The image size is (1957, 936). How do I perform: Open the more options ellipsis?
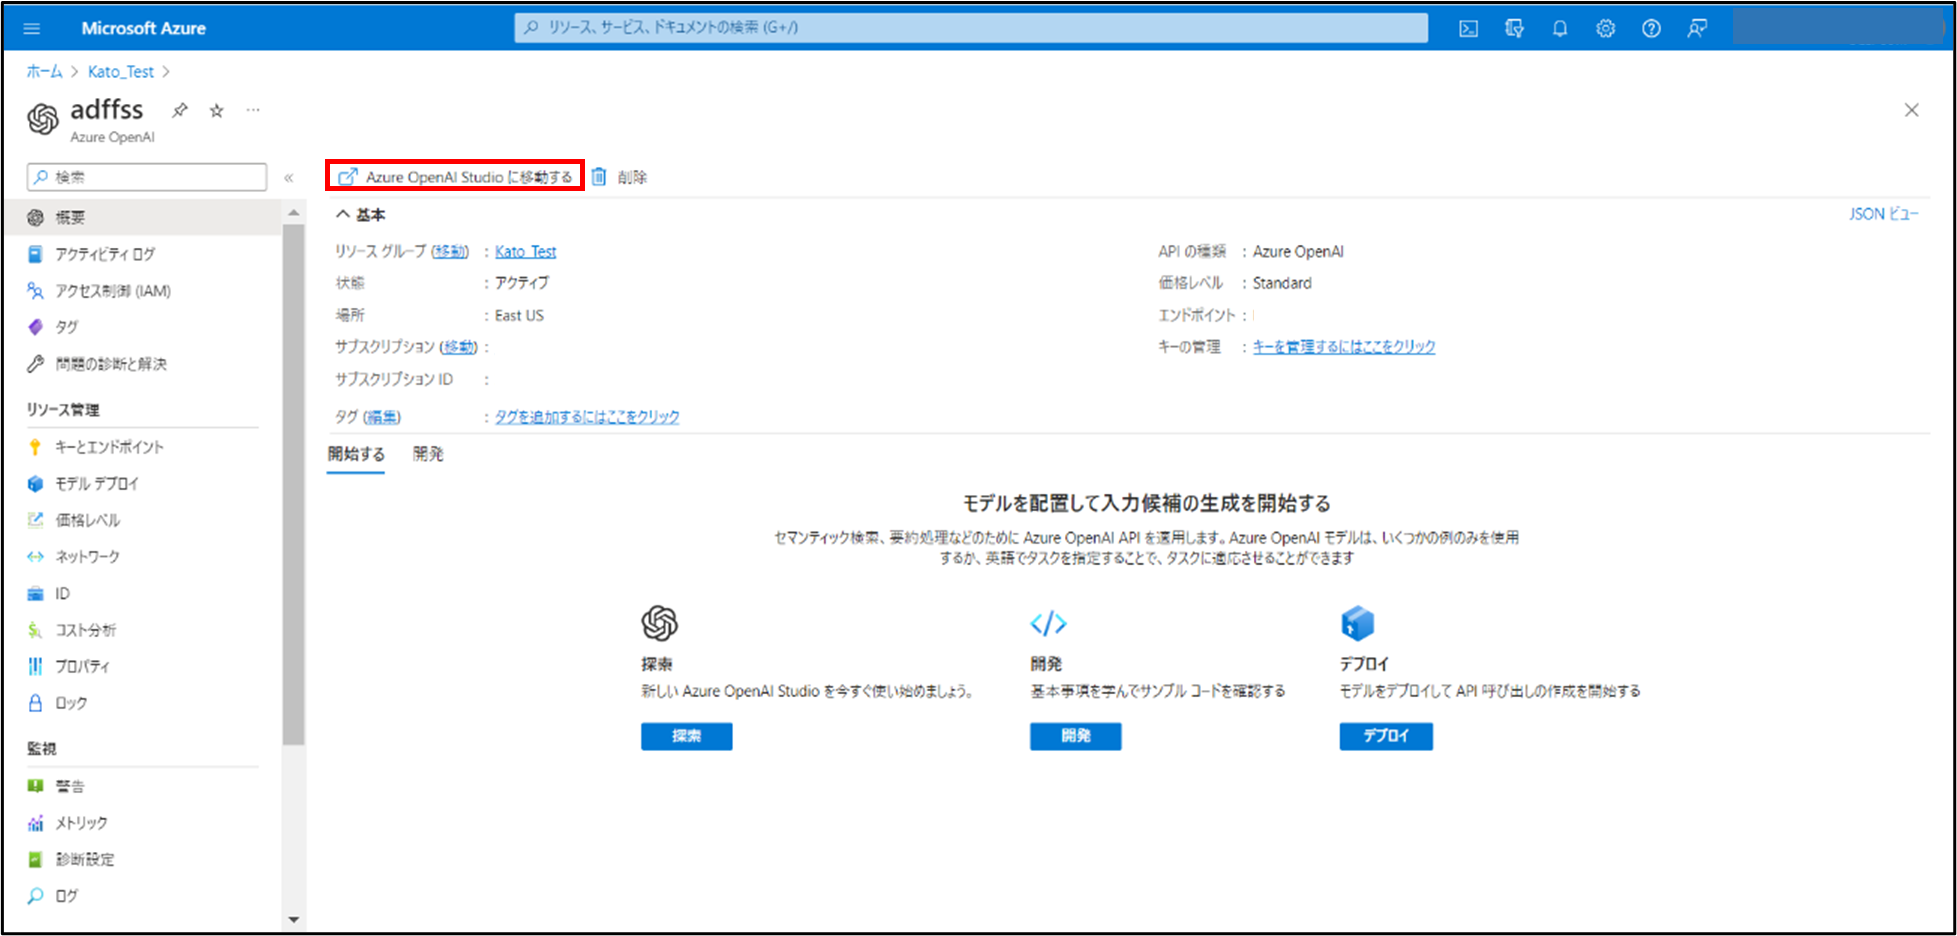[x=253, y=110]
